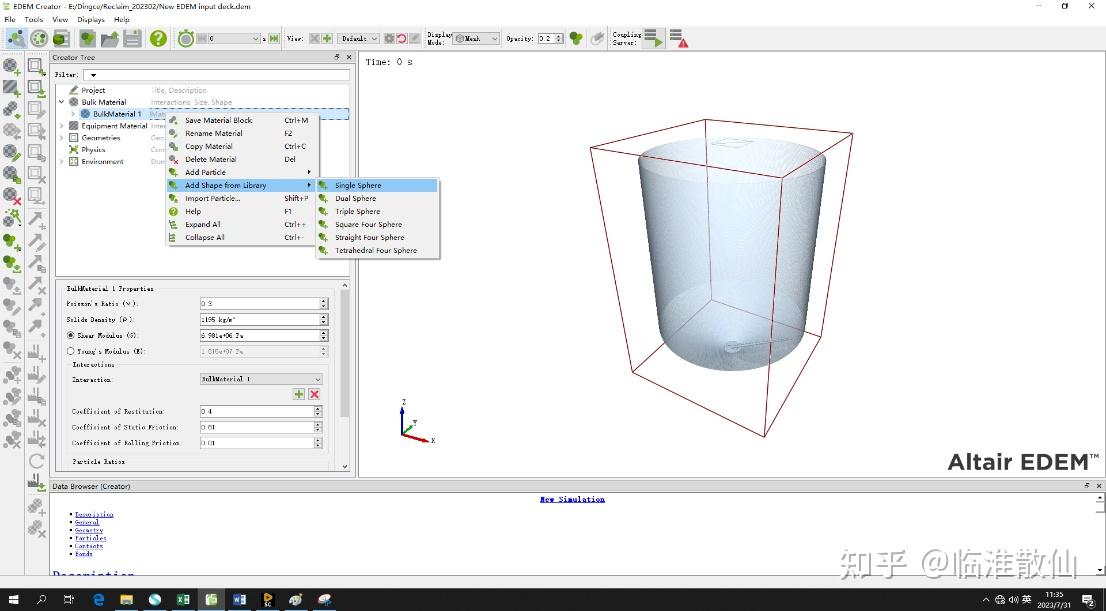Viewport: 1106px width, 611px height.
Task: Click the Particles link in Data Browser
Action: click(x=90, y=538)
